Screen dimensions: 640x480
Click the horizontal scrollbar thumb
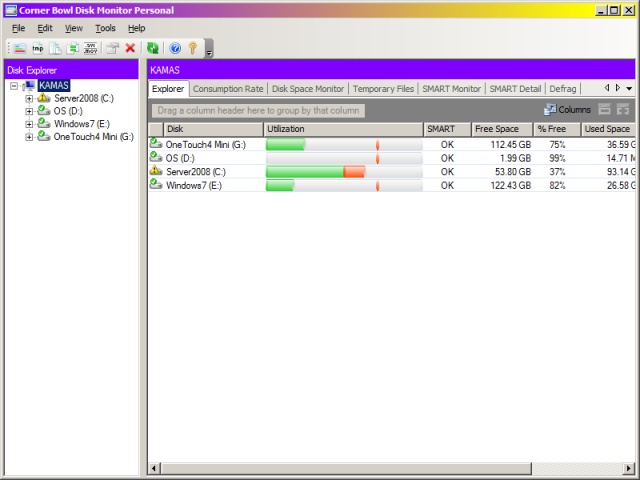346,468
